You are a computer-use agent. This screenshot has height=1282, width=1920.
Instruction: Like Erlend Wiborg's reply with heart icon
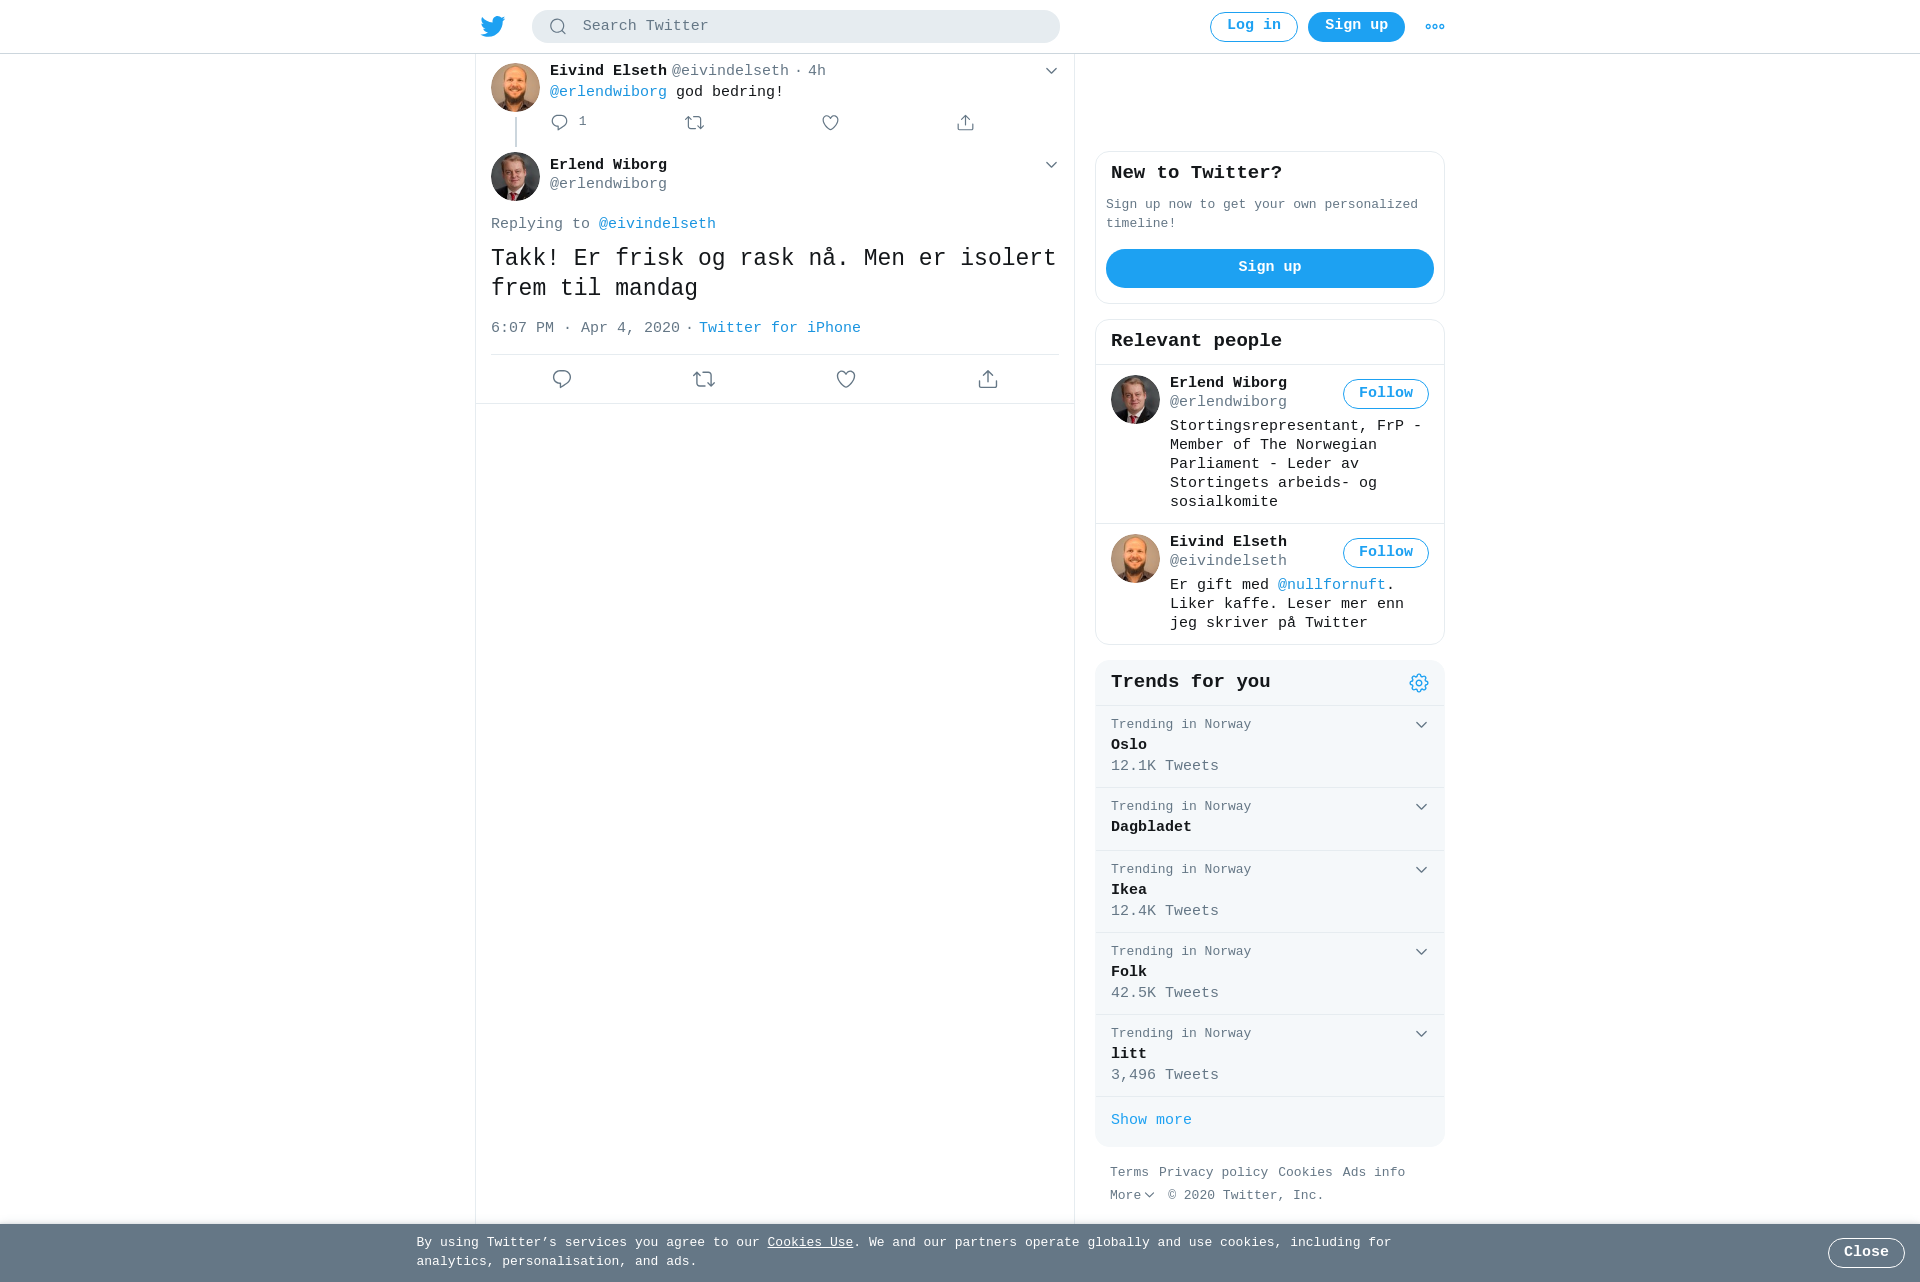click(846, 379)
